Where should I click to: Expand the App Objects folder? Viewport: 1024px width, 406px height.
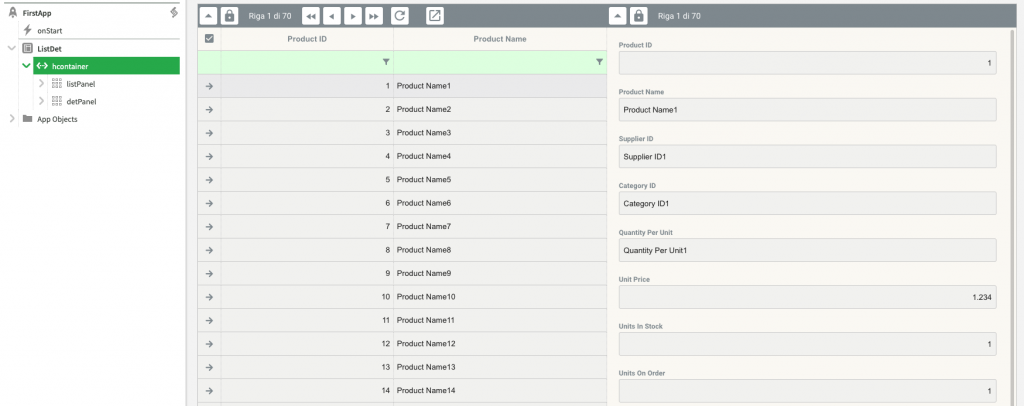pos(11,119)
